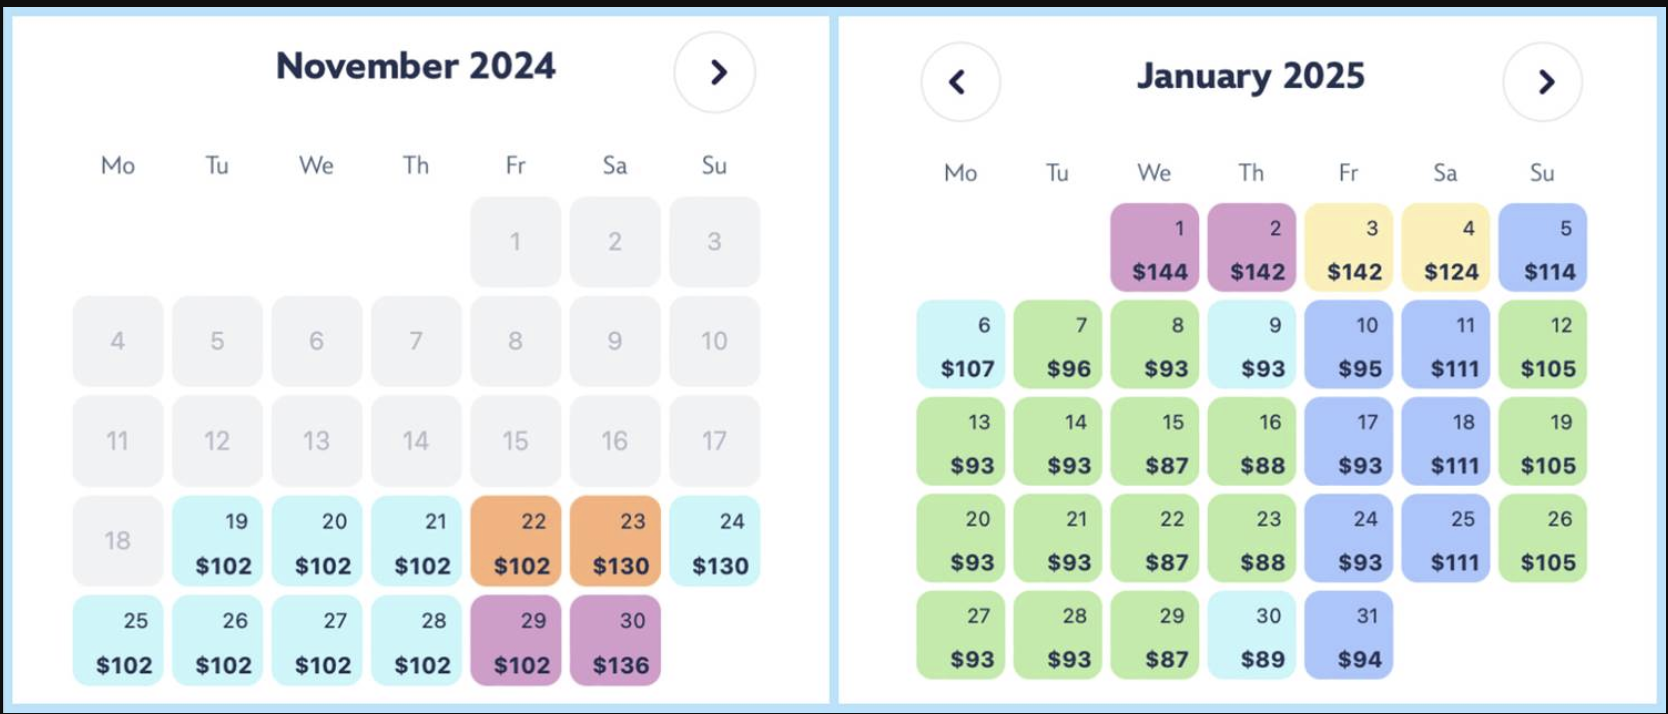Image resolution: width=1668 pixels, height=714 pixels.
Task: Select January 5 at $114
Action: (1543, 248)
